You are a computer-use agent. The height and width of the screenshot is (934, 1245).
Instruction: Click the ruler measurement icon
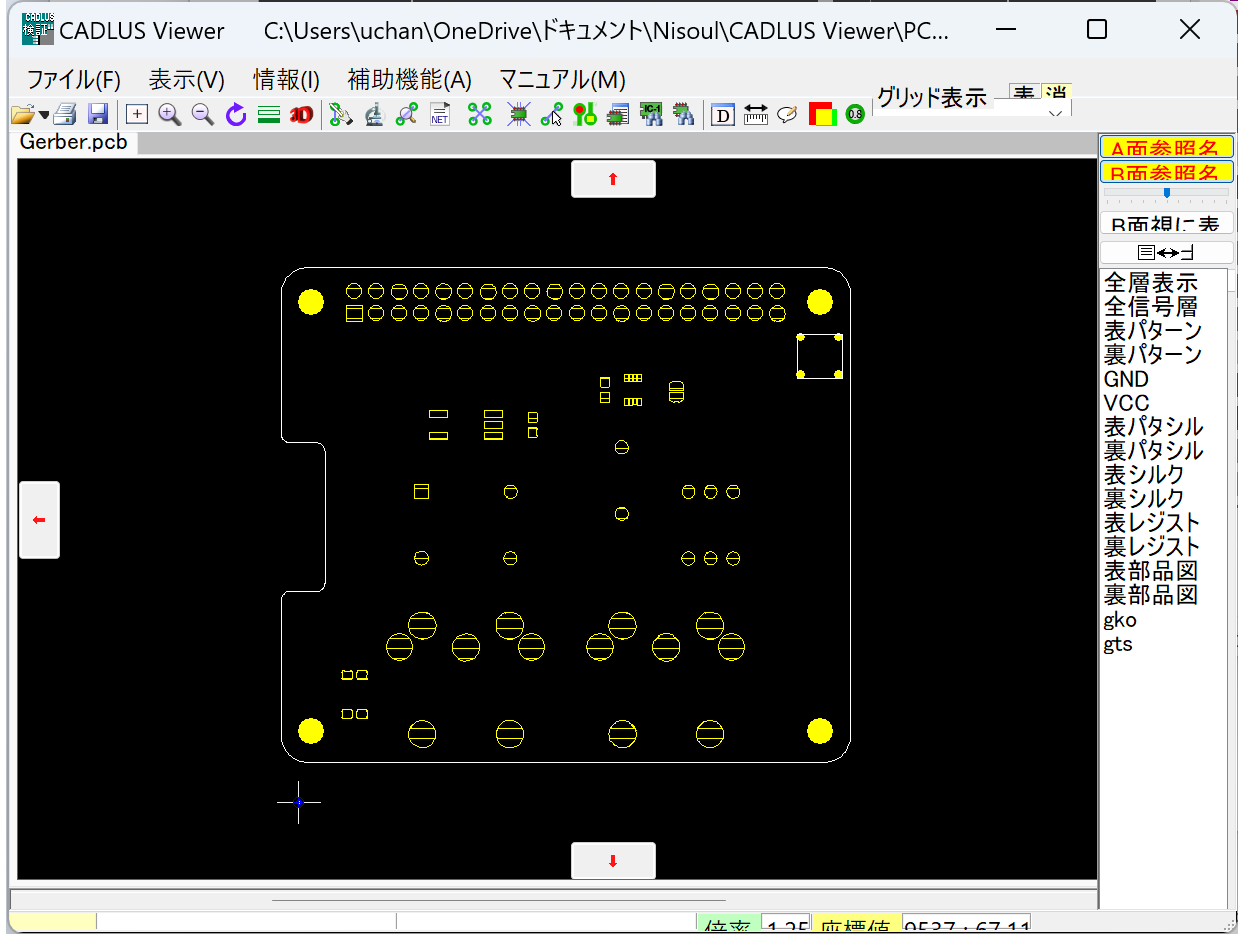[x=755, y=115]
